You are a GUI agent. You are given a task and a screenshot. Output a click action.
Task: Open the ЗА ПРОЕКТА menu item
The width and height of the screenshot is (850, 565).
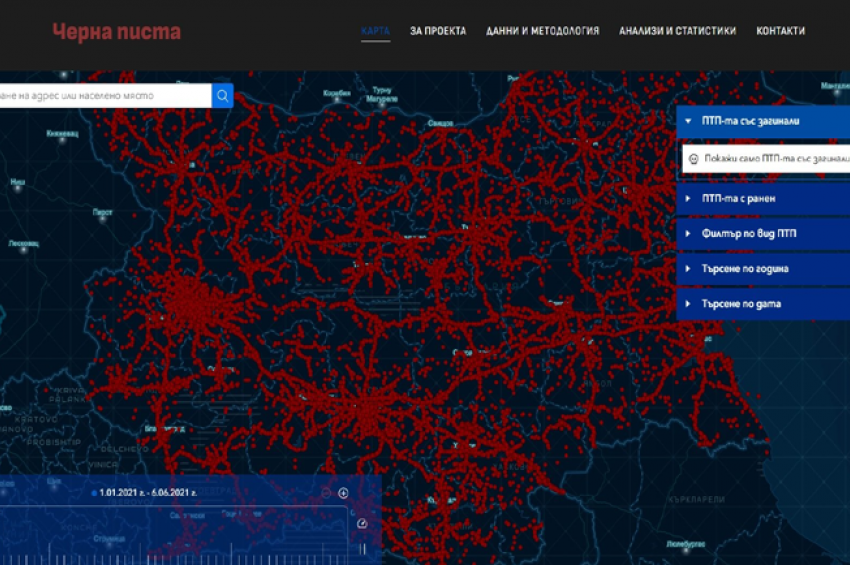pyautogui.click(x=437, y=31)
